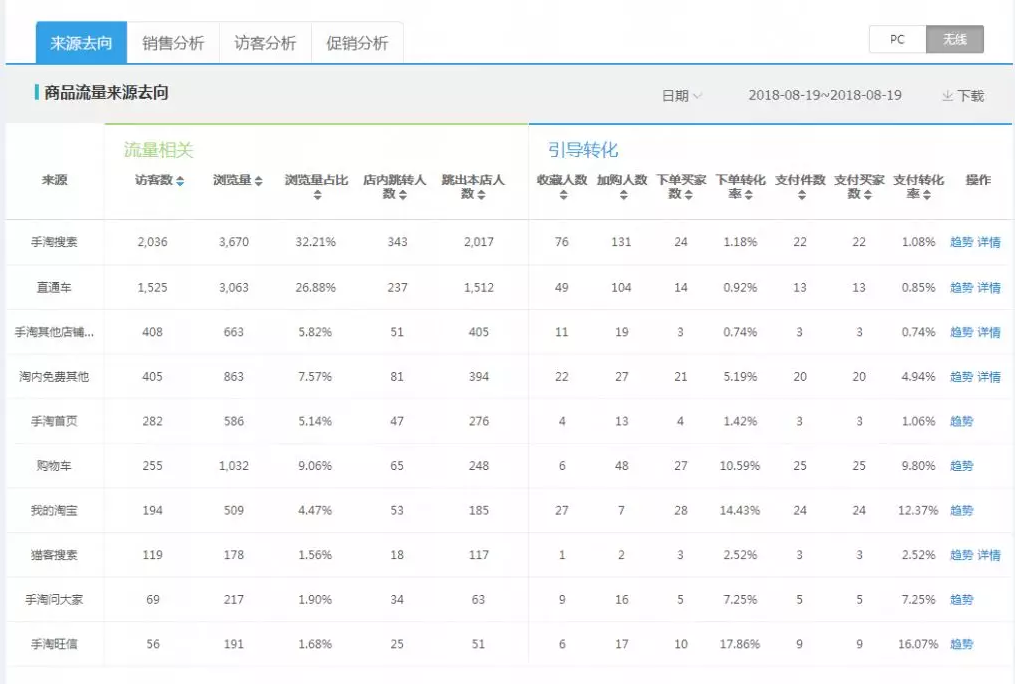Click the 16.07% payment conversion value

[x=918, y=645]
